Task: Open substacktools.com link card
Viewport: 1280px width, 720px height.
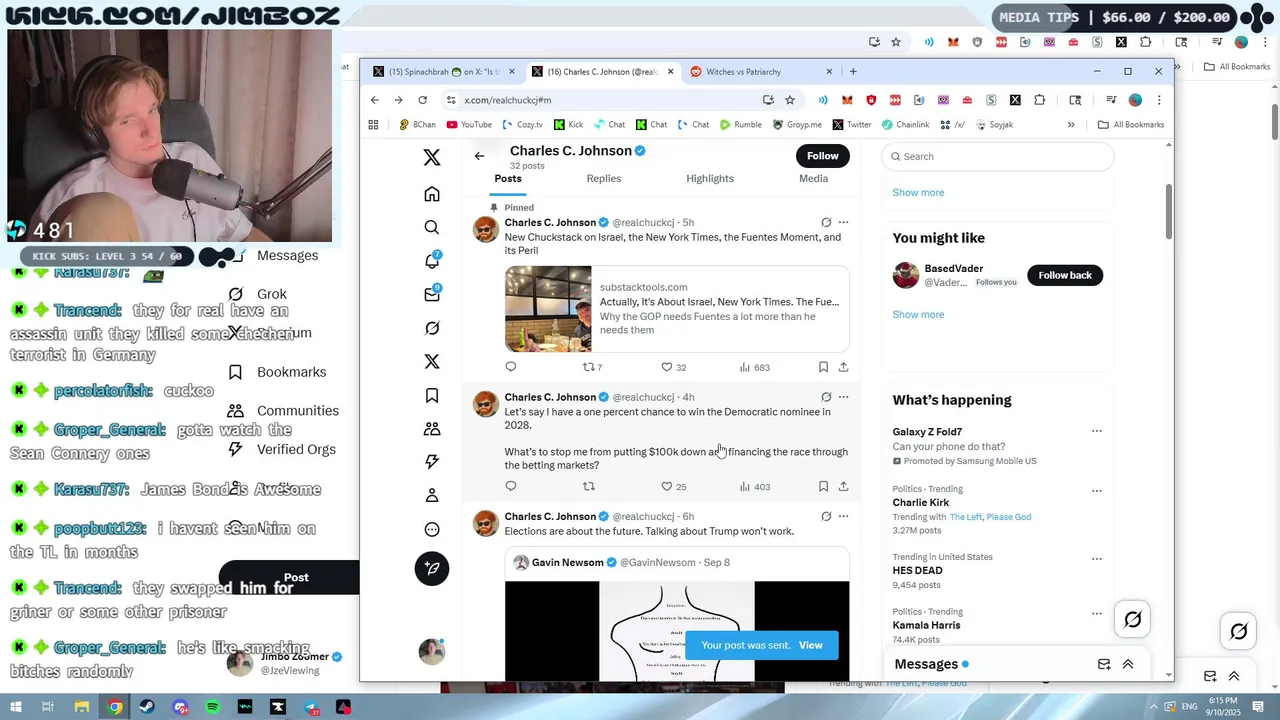Action: (677, 309)
